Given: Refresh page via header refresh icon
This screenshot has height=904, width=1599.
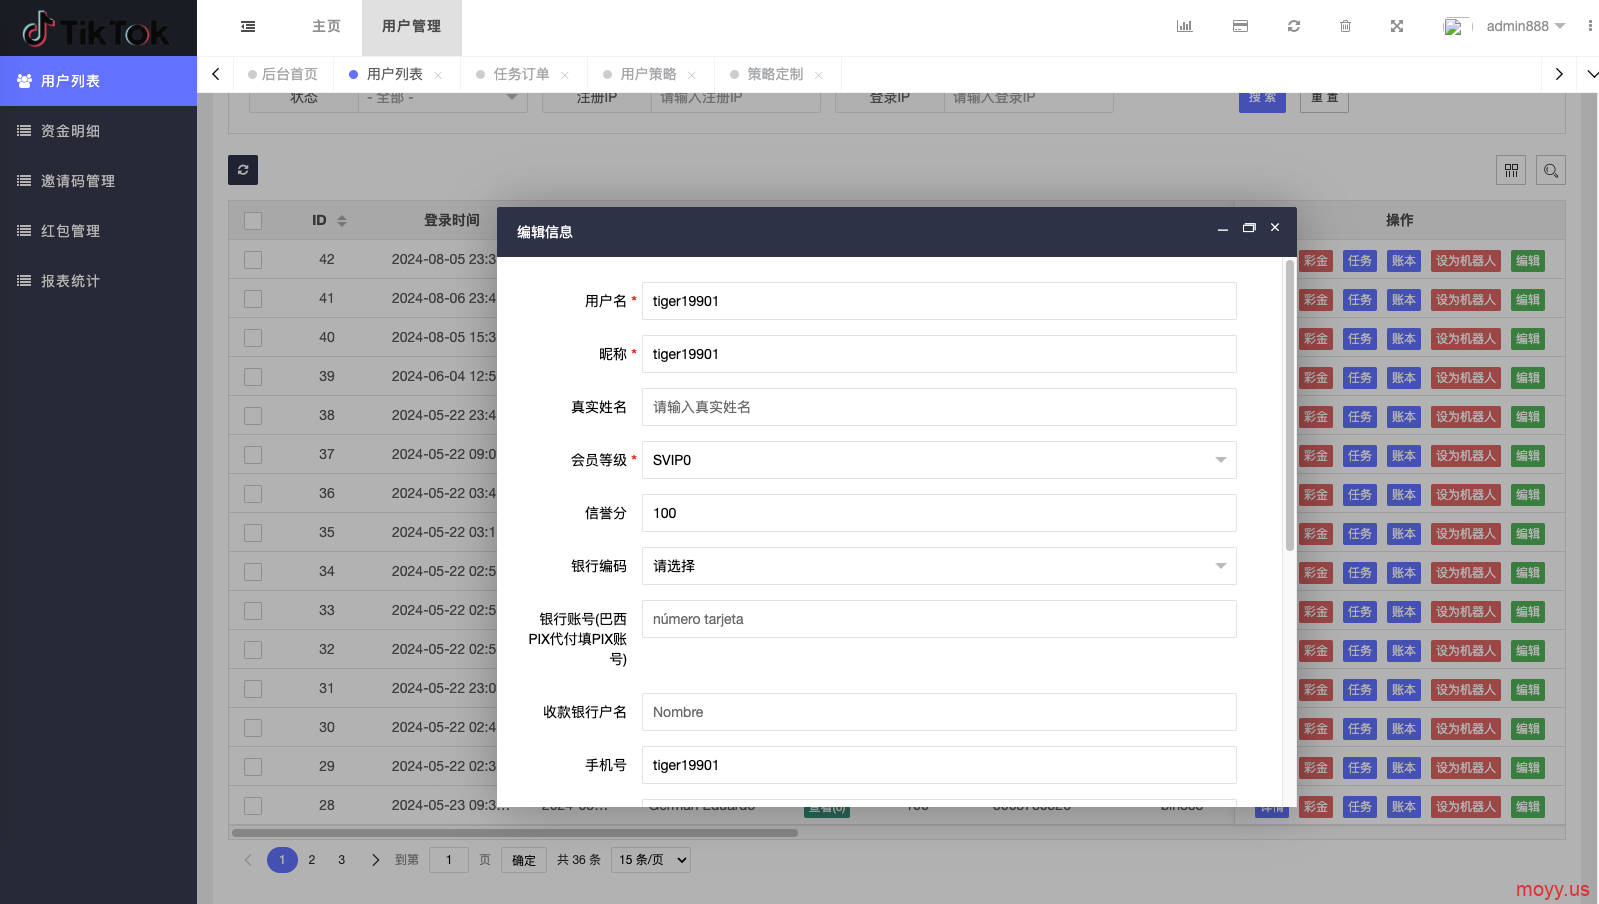Looking at the screenshot, I should (x=1294, y=26).
